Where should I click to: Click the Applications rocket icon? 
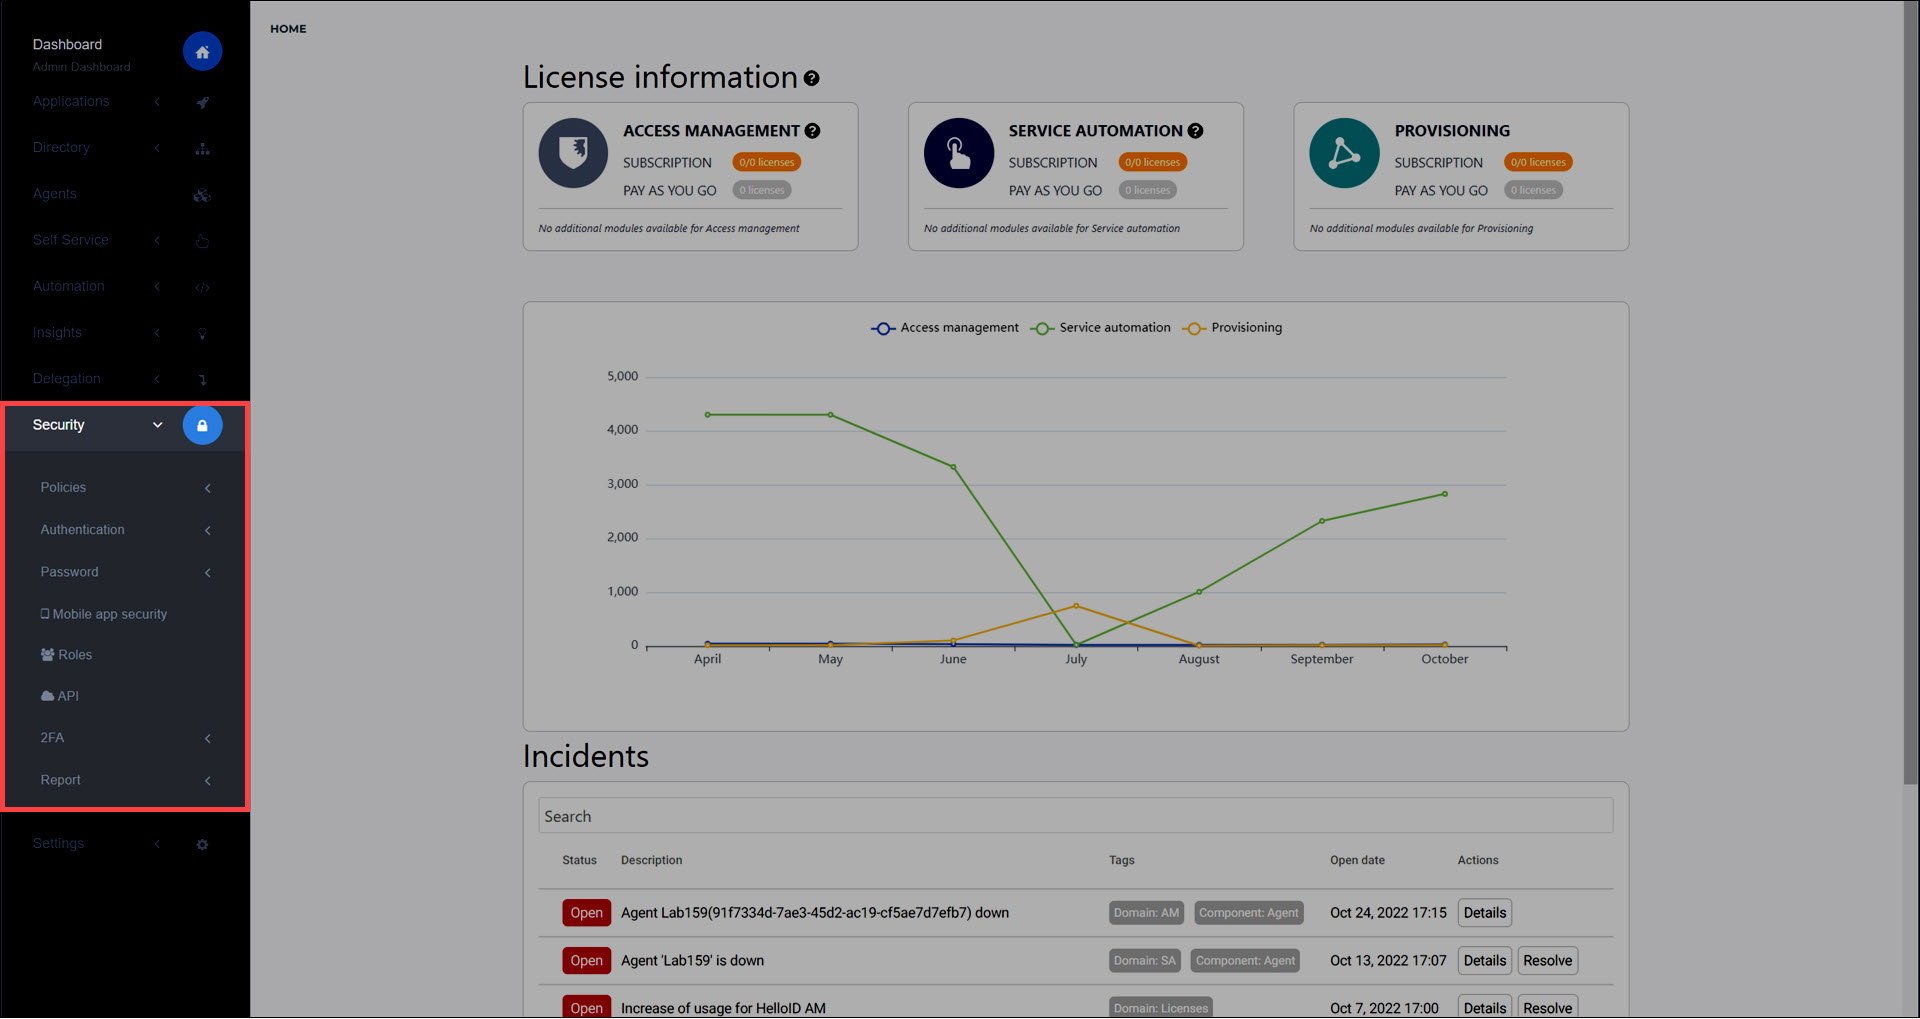pyautogui.click(x=202, y=102)
